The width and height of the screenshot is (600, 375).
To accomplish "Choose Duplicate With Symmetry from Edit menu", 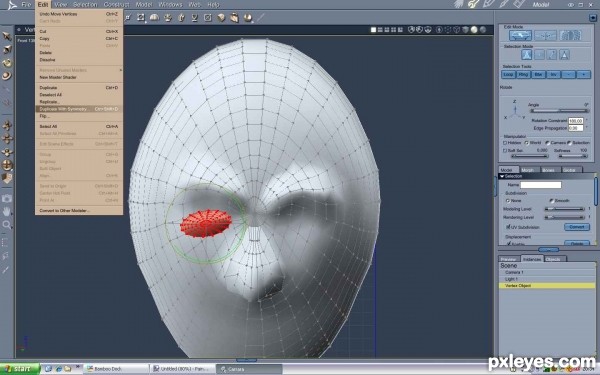I will pos(79,109).
